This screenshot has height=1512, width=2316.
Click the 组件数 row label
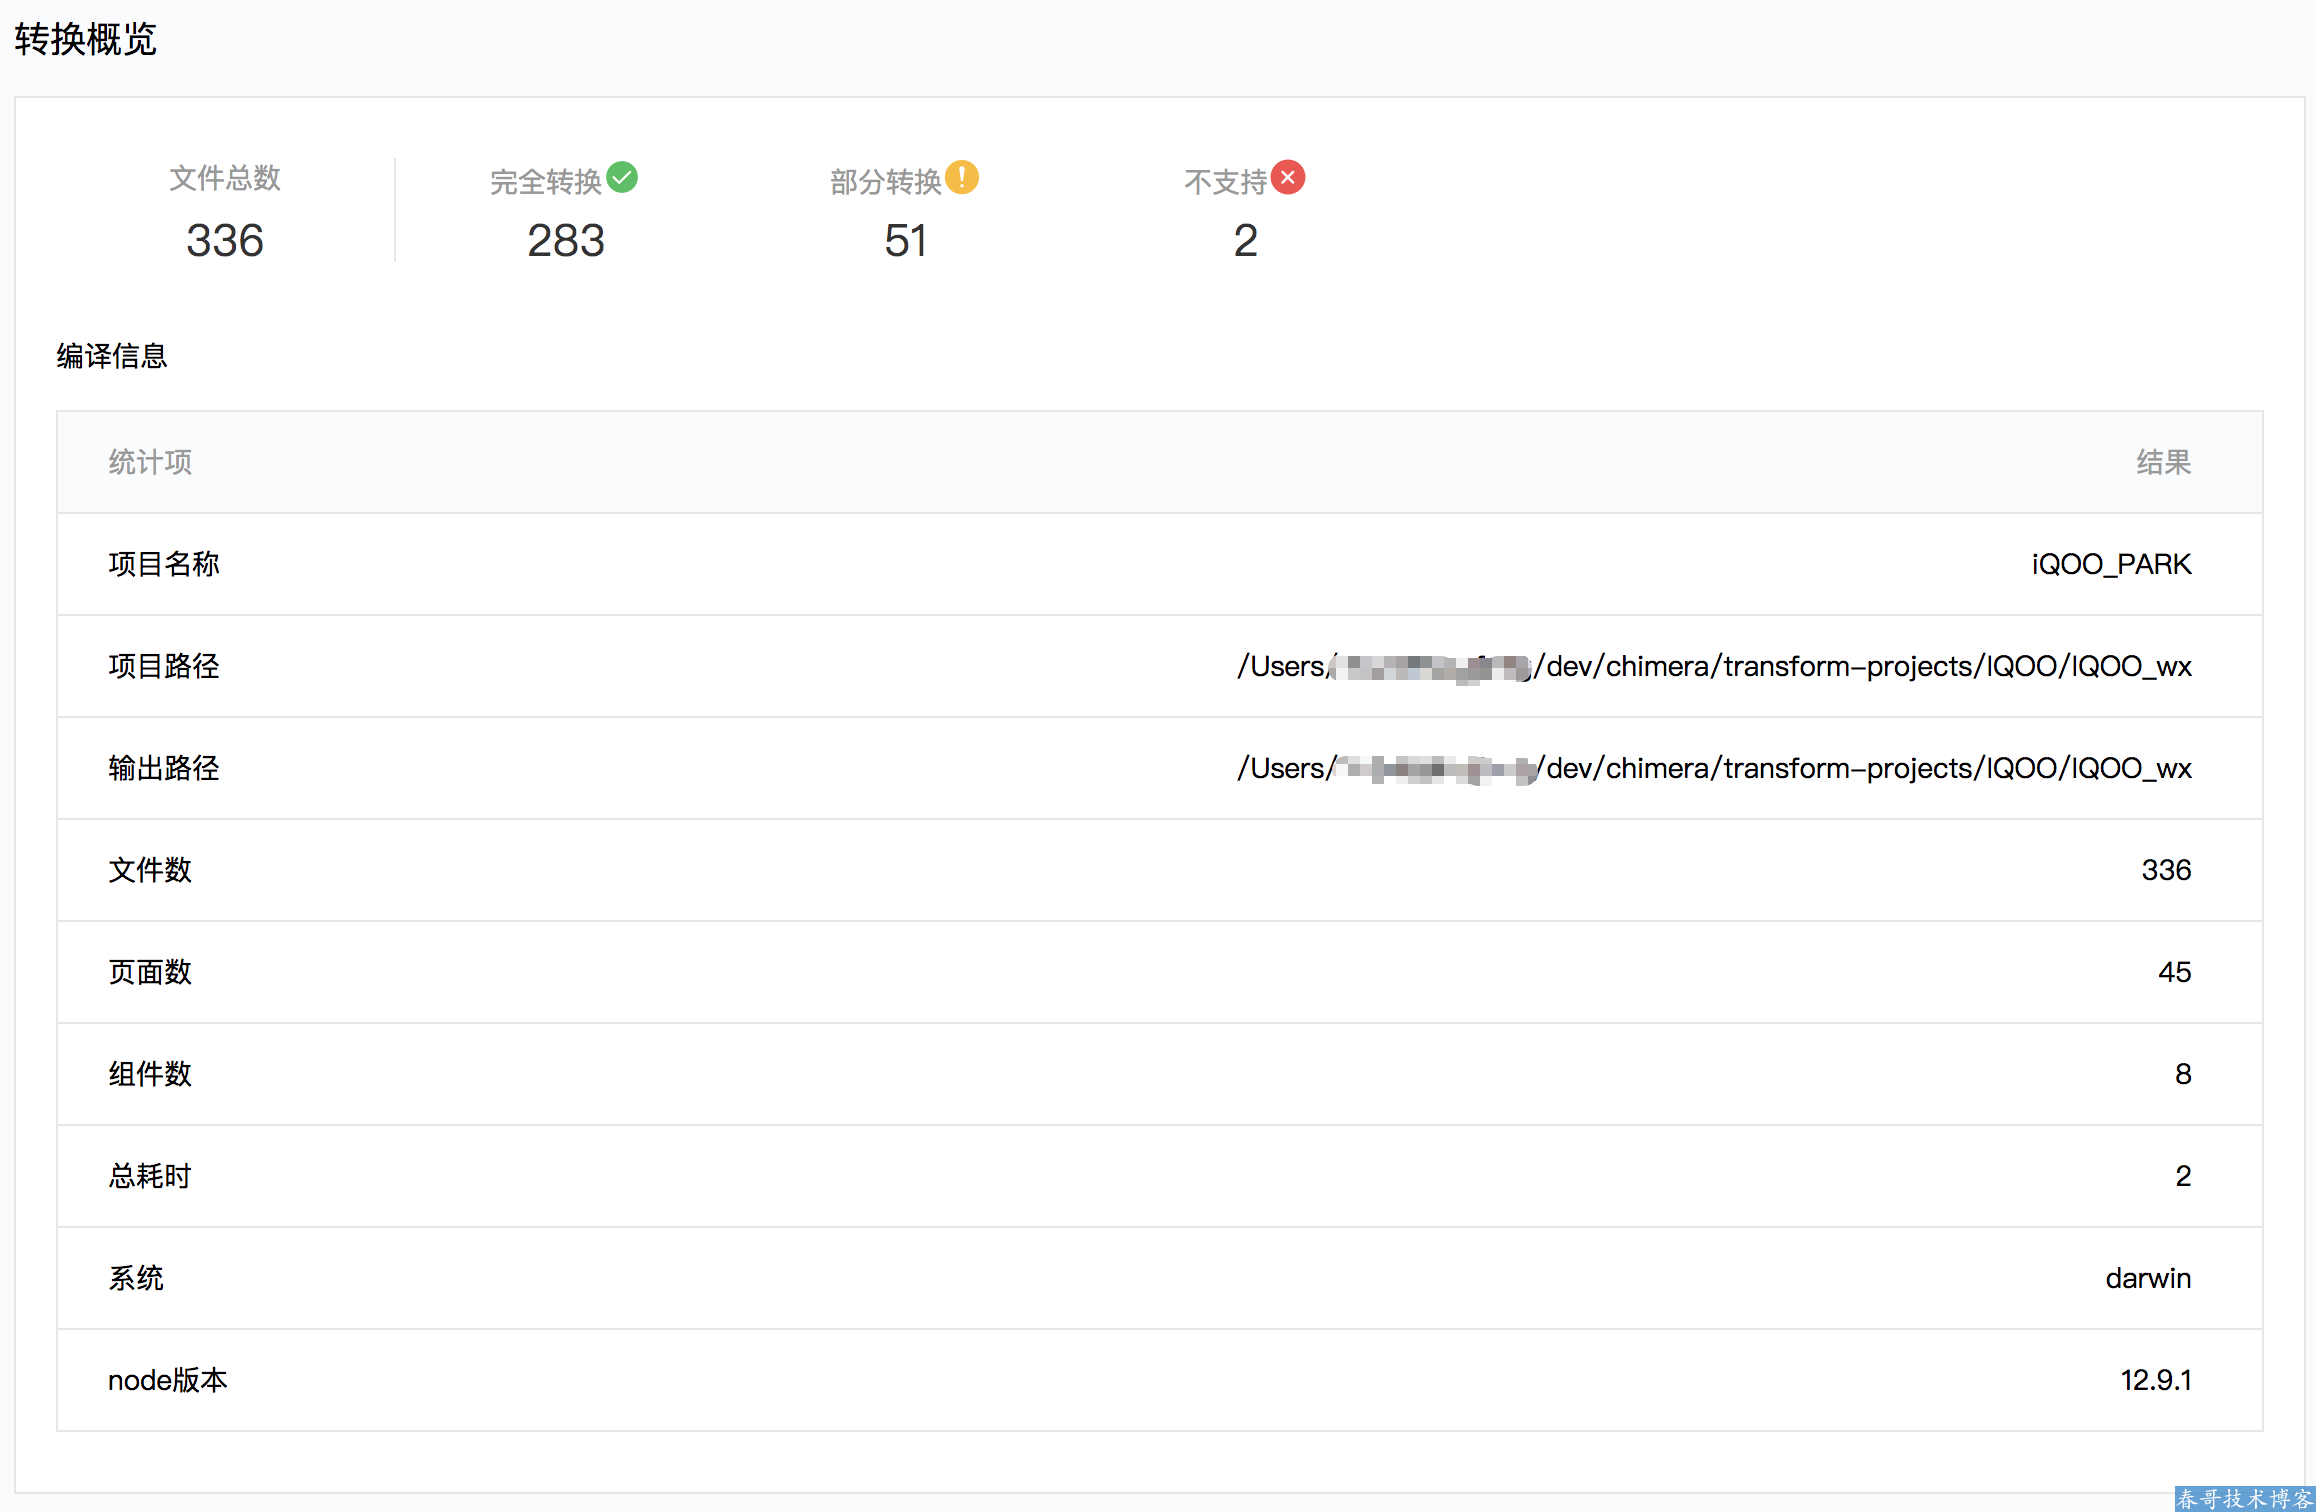coord(150,1074)
